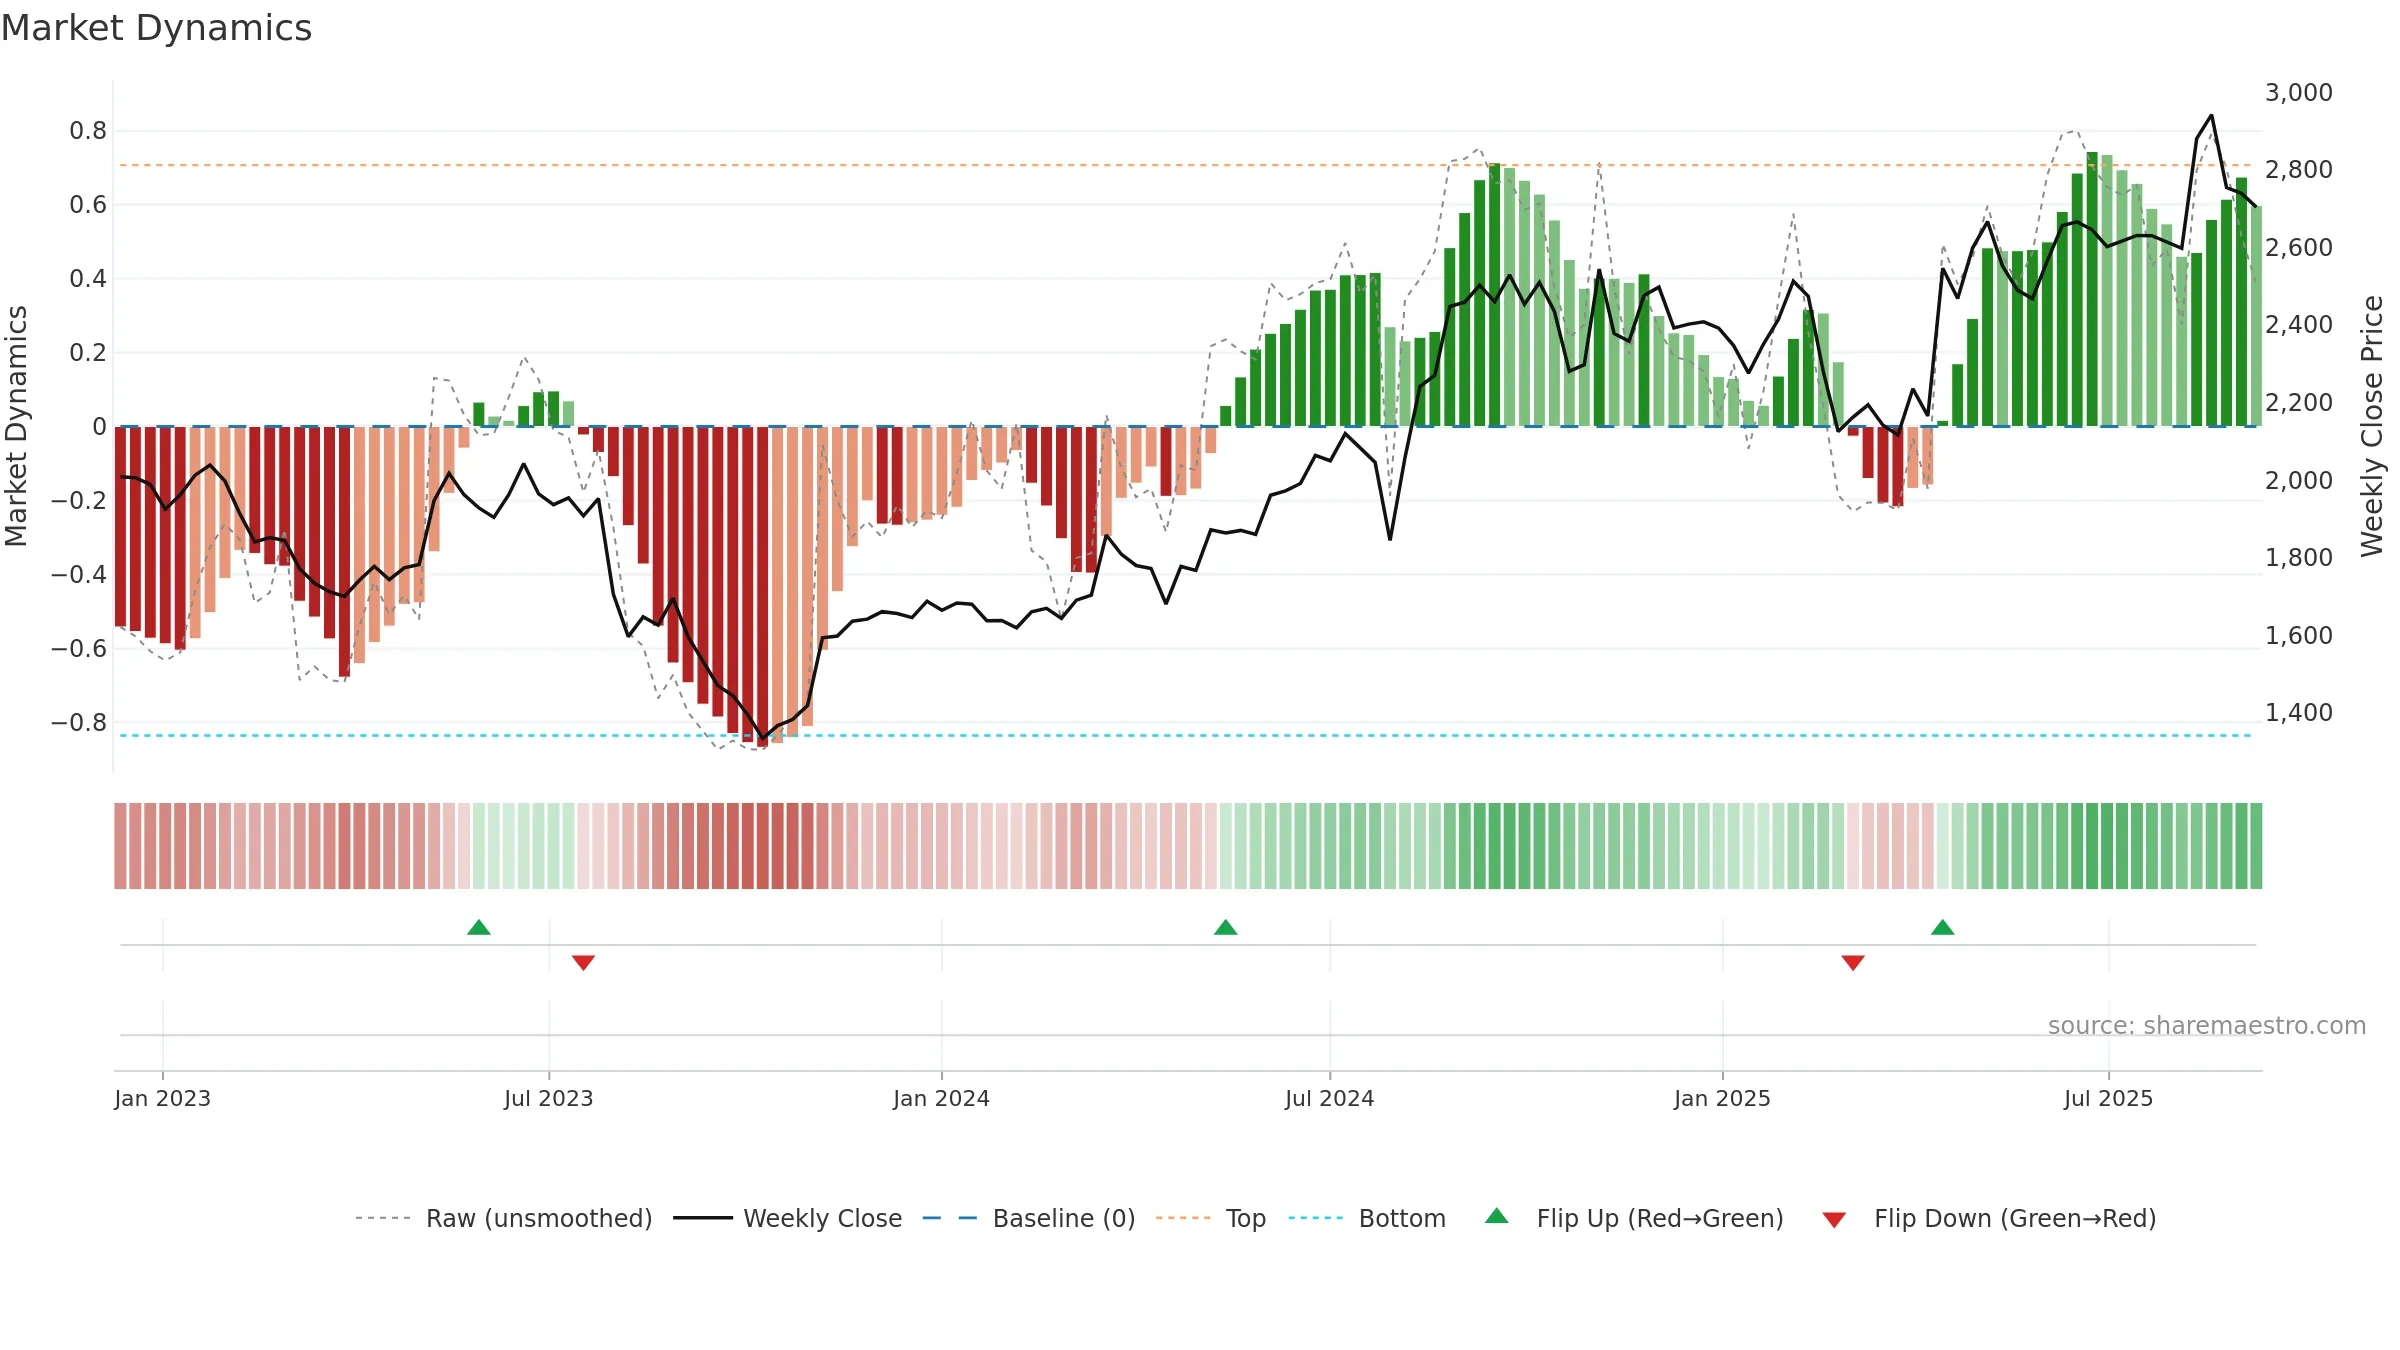
Task: Toggle Raw (unsmoothed) legend entry
Action: (504, 1218)
